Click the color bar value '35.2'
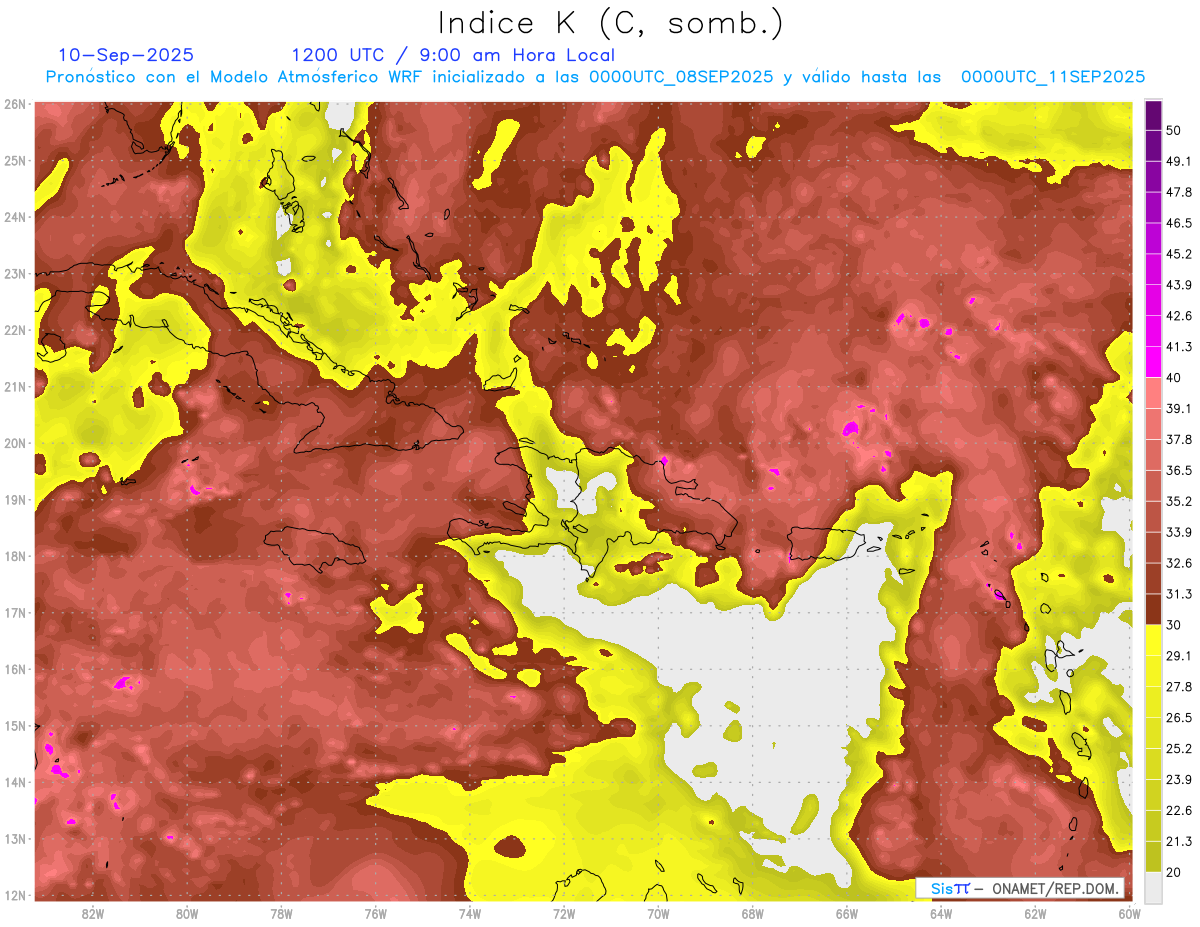 (x=1178, y=501)
